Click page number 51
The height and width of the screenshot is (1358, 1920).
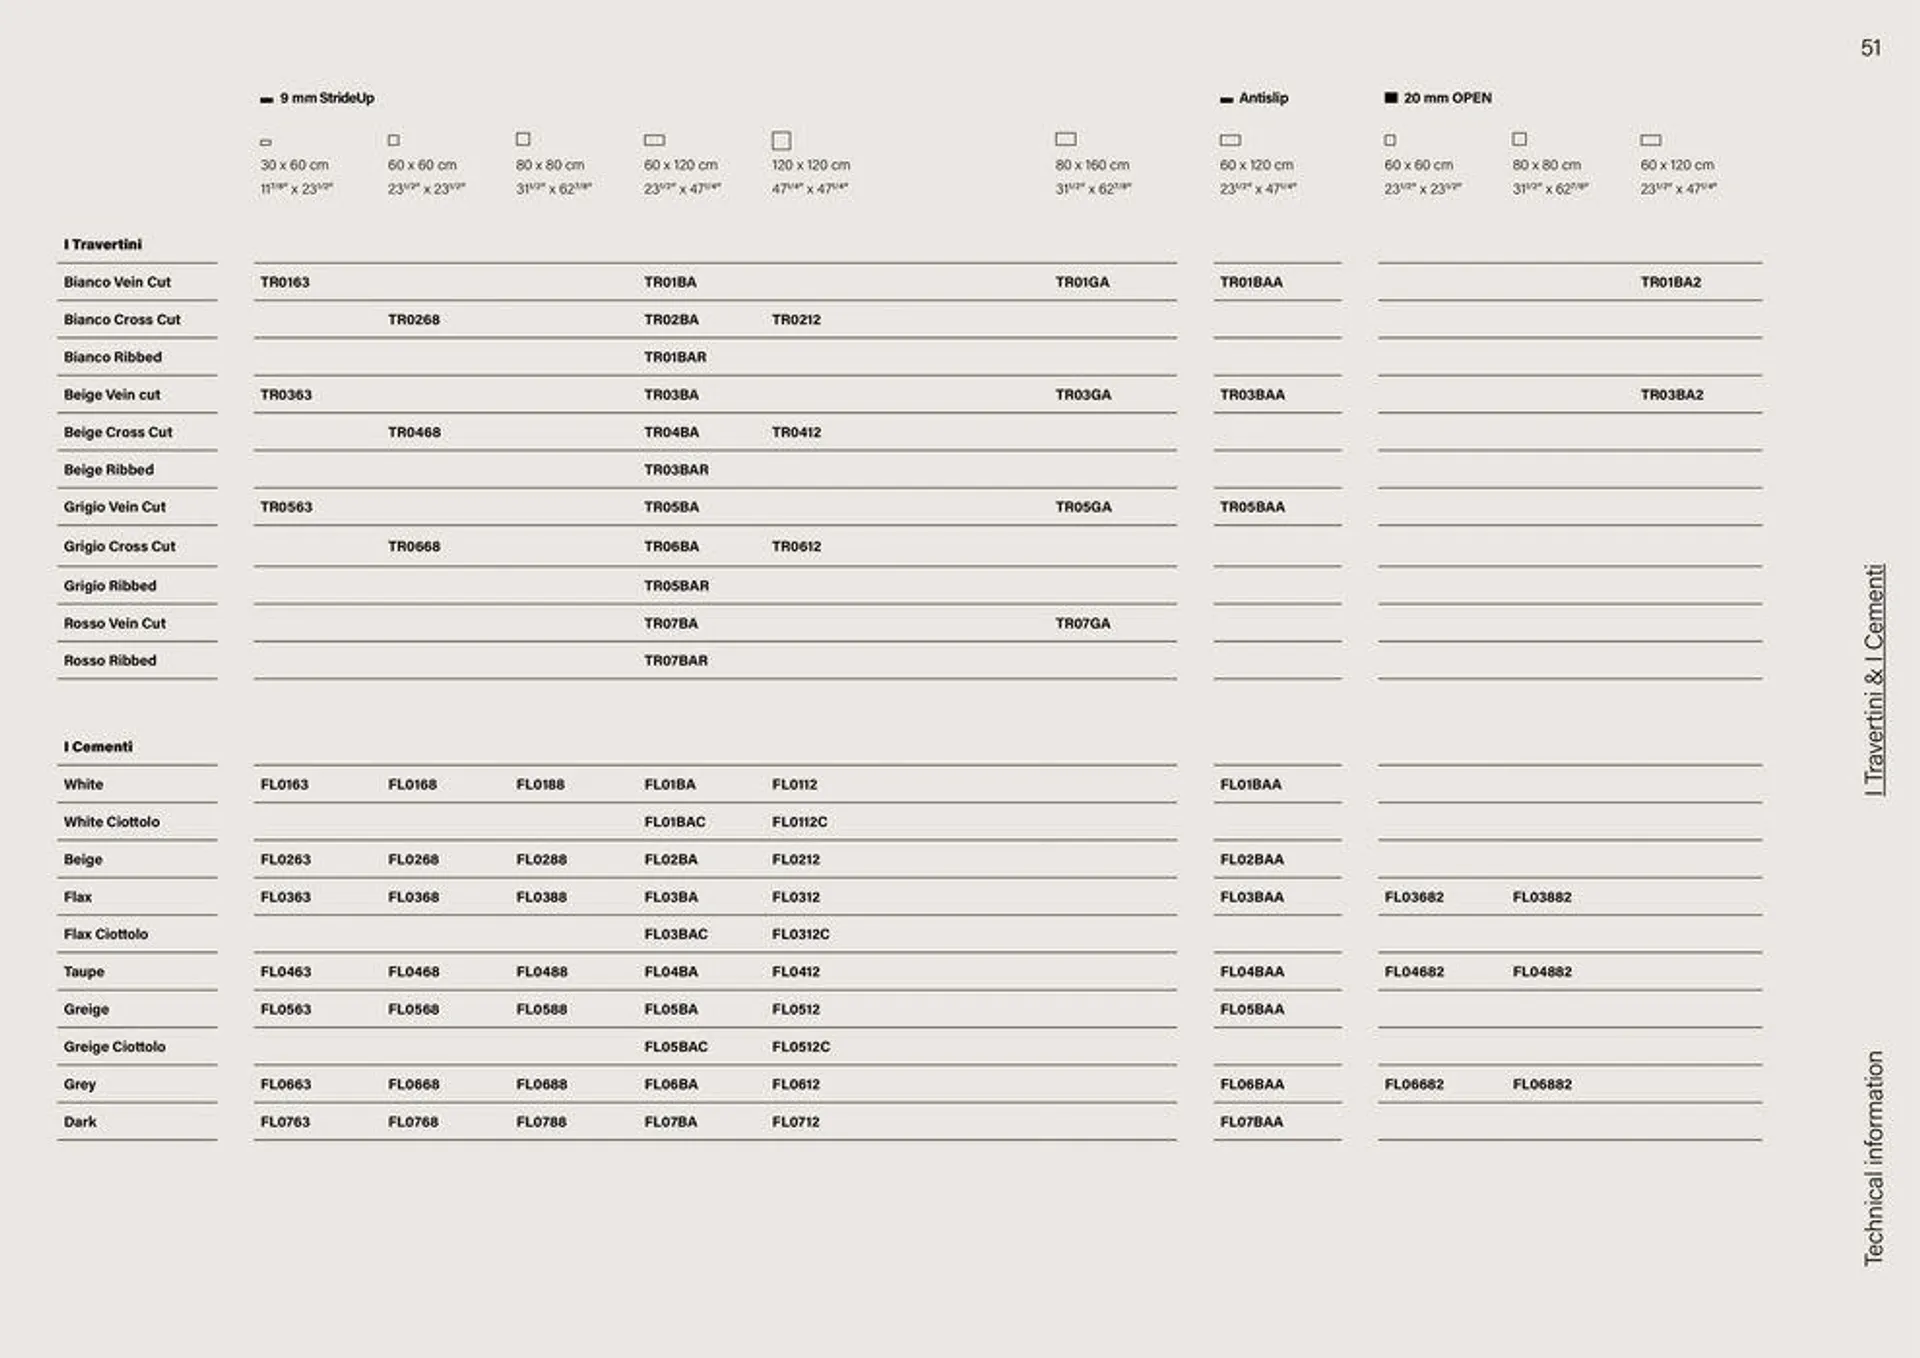pos(1871,48)
